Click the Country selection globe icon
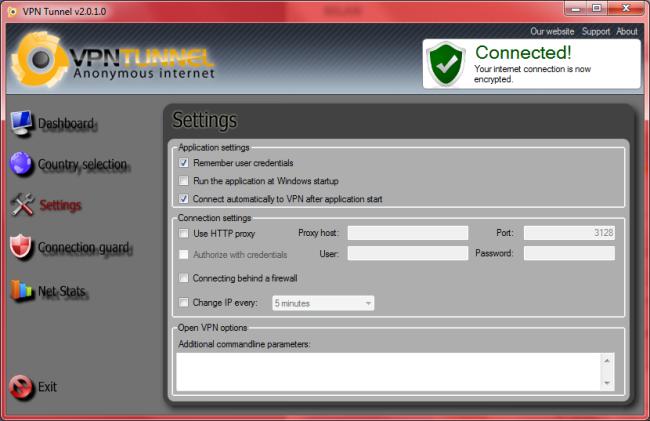This screenshot has height=421, width=650. (x=21, y=164)
